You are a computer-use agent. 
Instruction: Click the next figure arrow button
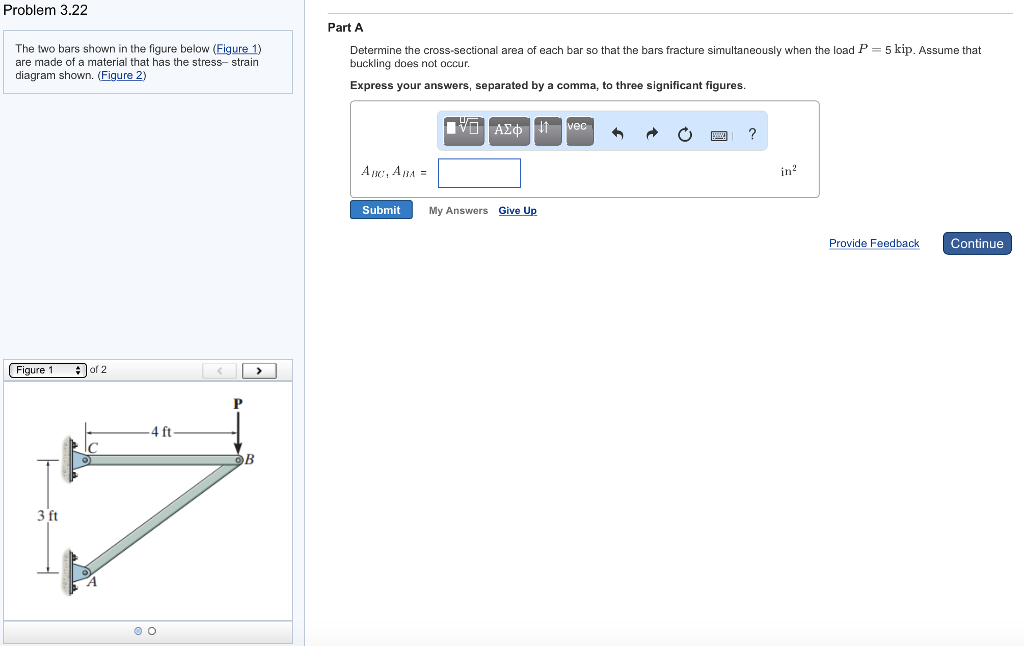click(x=258, y=369)
